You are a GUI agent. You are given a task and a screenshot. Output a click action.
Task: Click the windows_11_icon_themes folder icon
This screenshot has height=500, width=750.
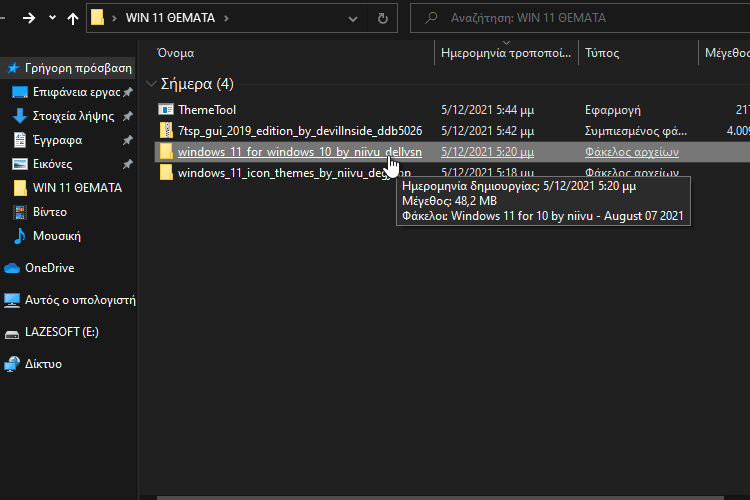[166, 172]
